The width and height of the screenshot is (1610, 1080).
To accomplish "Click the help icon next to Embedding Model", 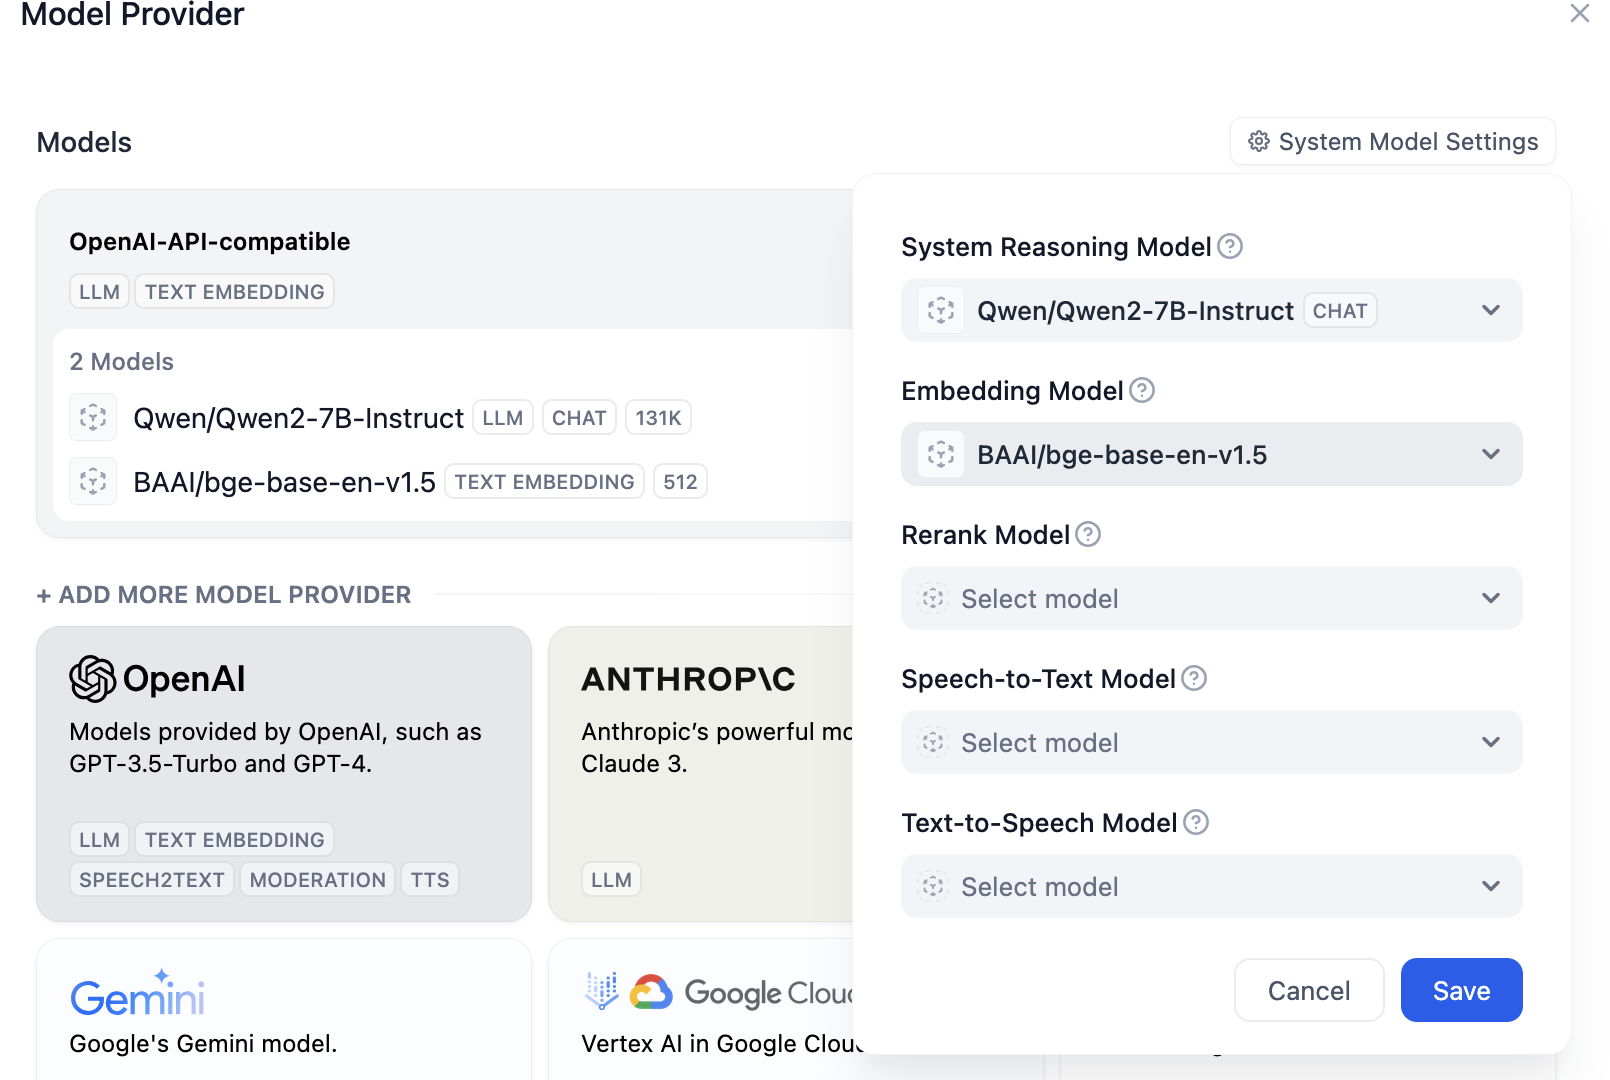I will (1142, 390).
